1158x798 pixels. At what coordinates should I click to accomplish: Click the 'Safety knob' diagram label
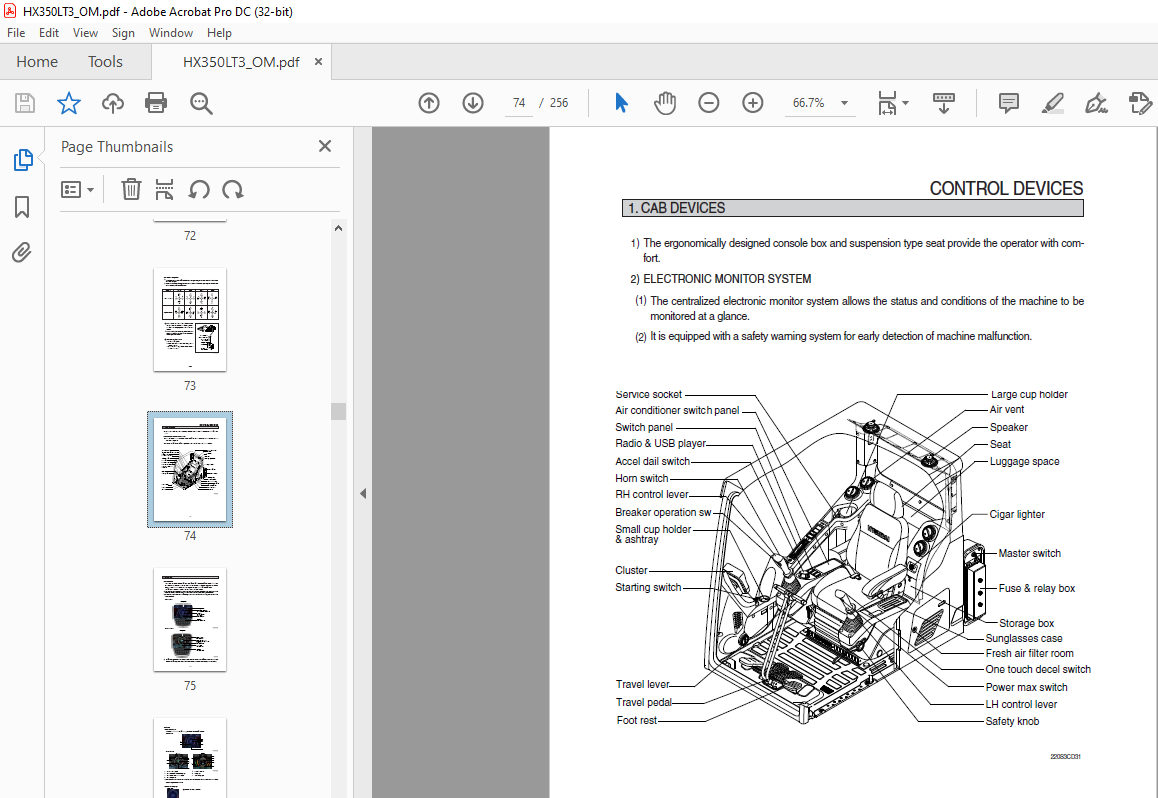[x=1012, y=721]
